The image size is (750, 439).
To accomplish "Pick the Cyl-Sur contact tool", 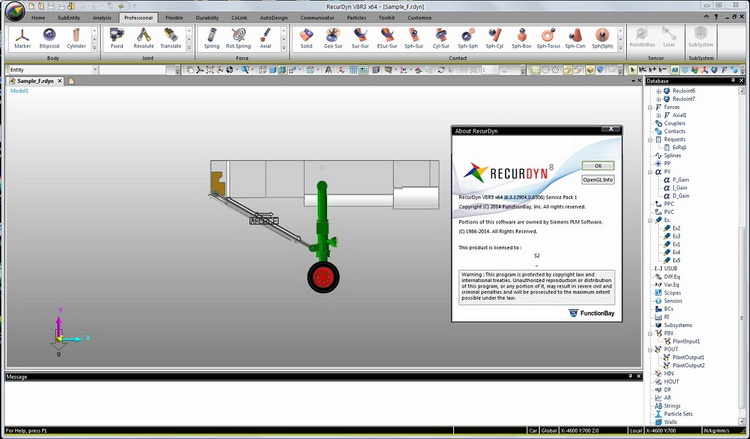I will 441,39.
